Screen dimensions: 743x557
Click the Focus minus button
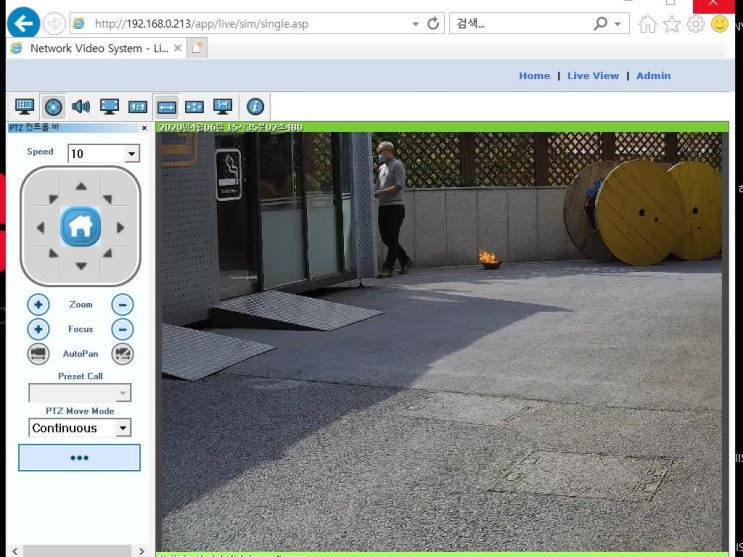coord(122,329)
